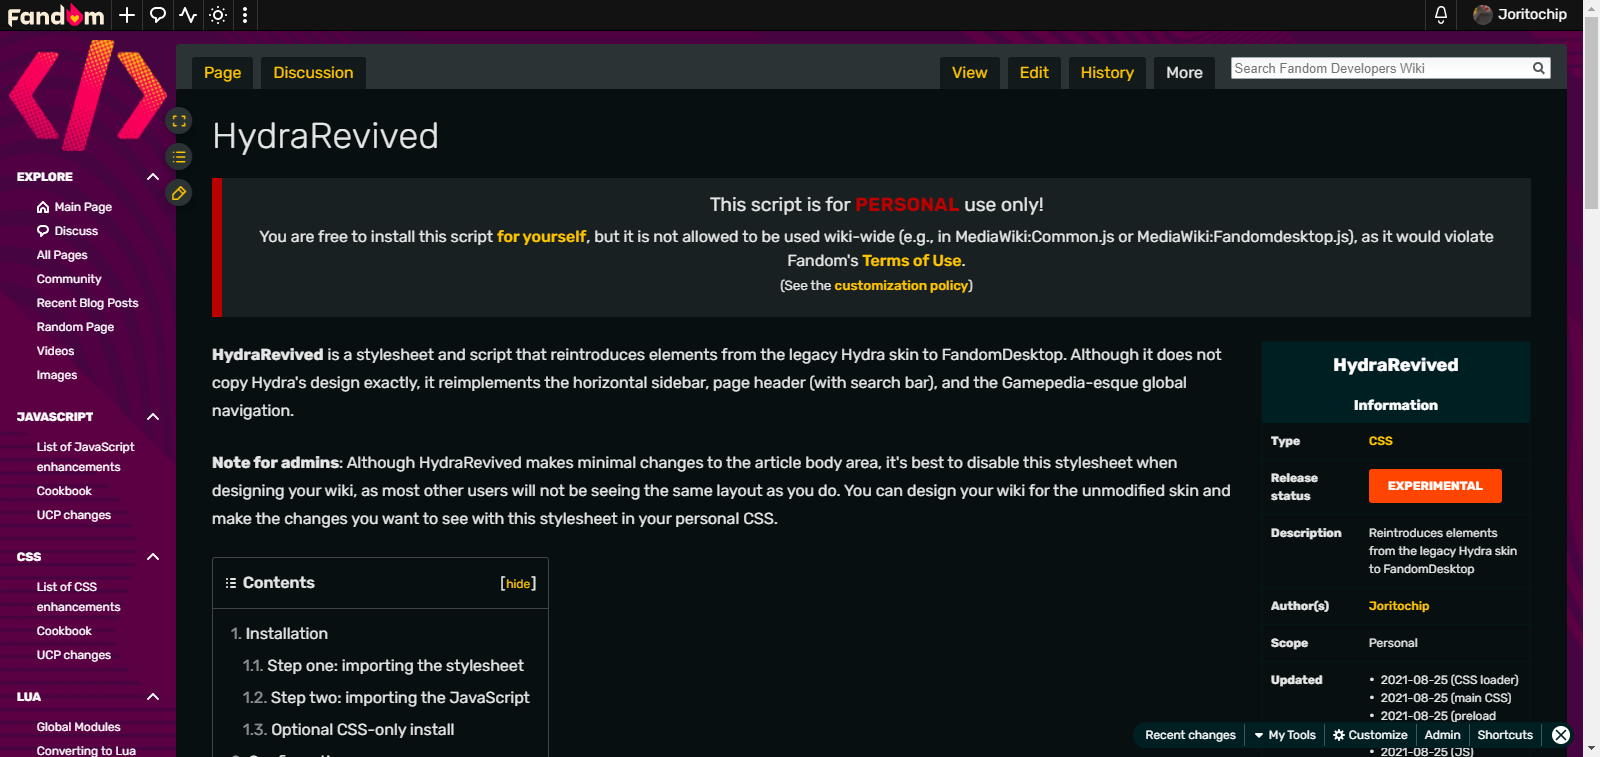
Task: Collapse the Lua sidebar section
Action: [153, 697]
